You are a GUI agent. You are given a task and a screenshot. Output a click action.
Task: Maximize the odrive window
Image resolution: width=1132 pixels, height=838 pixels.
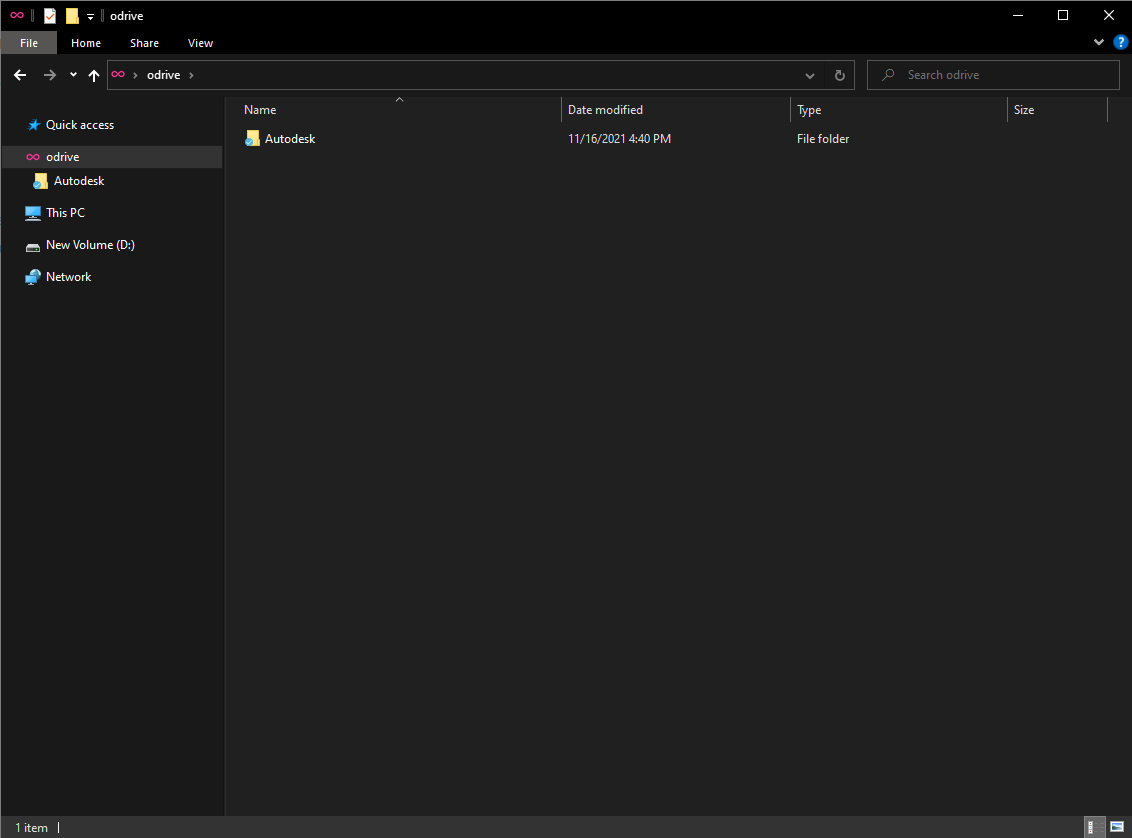point(1063,15)
